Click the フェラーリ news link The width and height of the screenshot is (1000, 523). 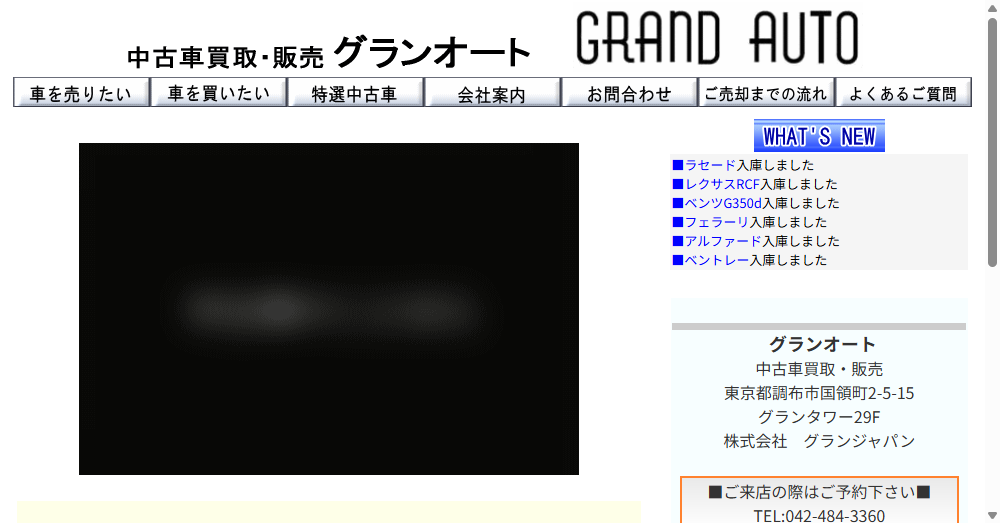[716, 222]
